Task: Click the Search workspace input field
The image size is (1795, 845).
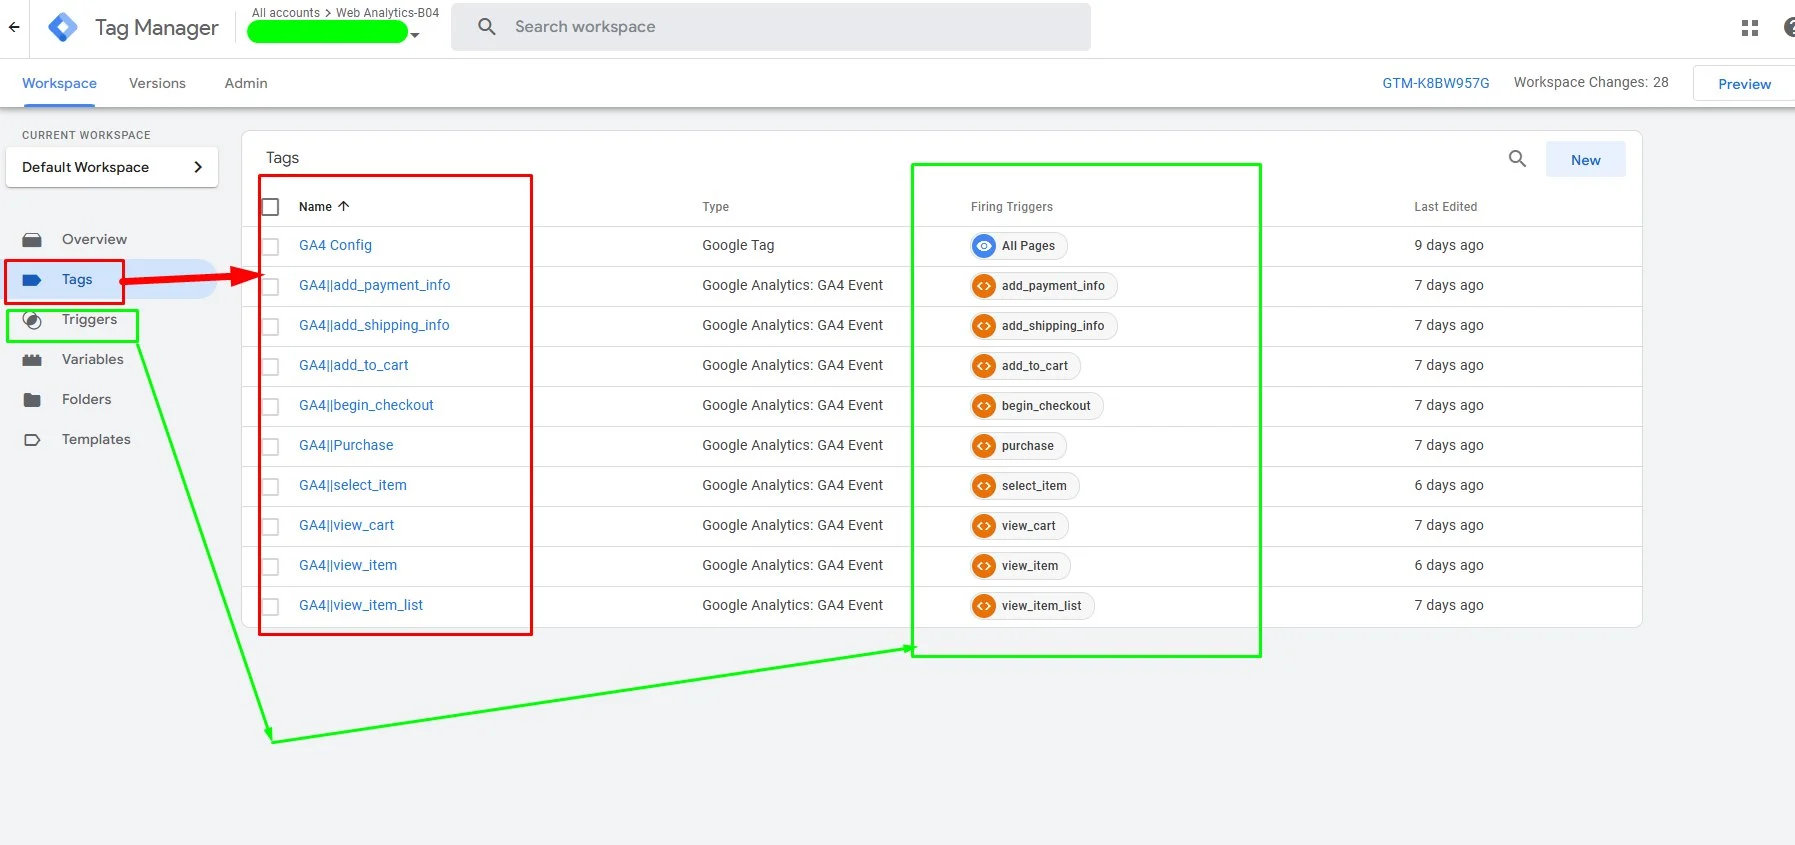Action: click(771, 27)
